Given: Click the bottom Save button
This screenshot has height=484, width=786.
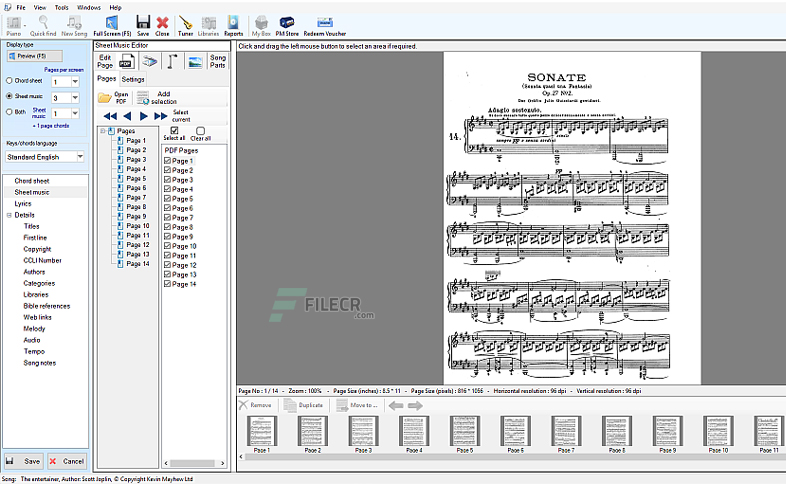Looking at the screenshot, I should pos(23,461).
